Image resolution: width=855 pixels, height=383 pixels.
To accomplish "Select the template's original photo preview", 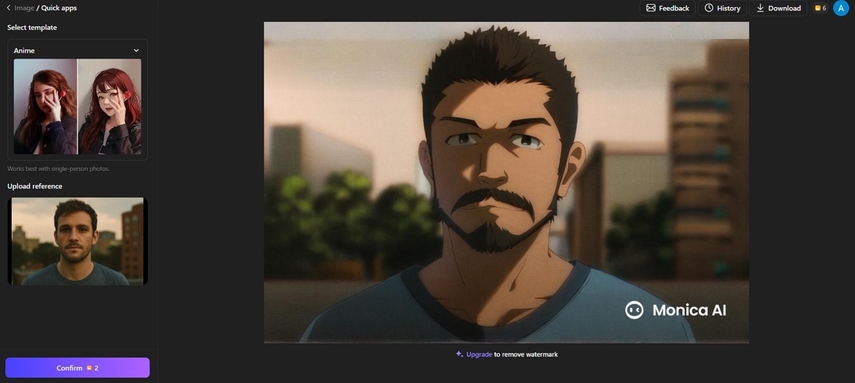I will [x=45, y=107].
